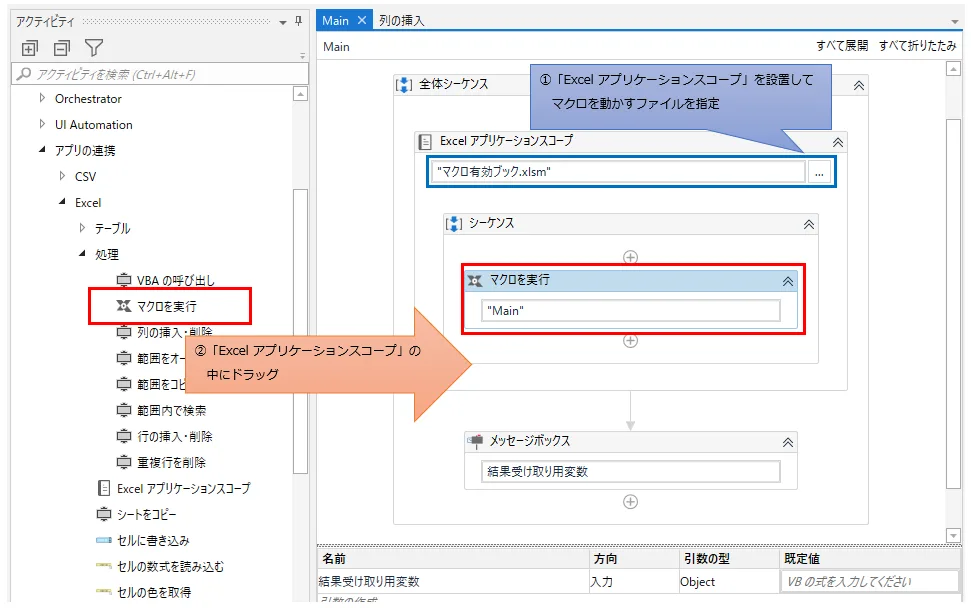
Task: Click the collapse-all icon in activities panel
Action: [60, 49]
